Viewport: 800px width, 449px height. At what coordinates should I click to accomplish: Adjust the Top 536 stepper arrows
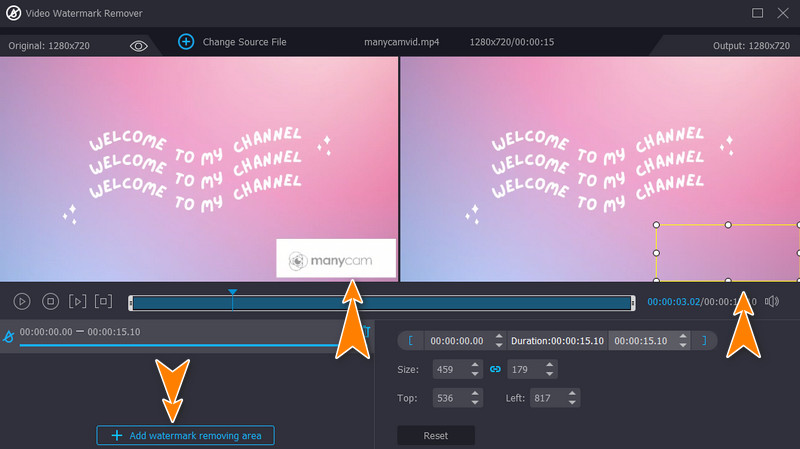click(476, 397)
